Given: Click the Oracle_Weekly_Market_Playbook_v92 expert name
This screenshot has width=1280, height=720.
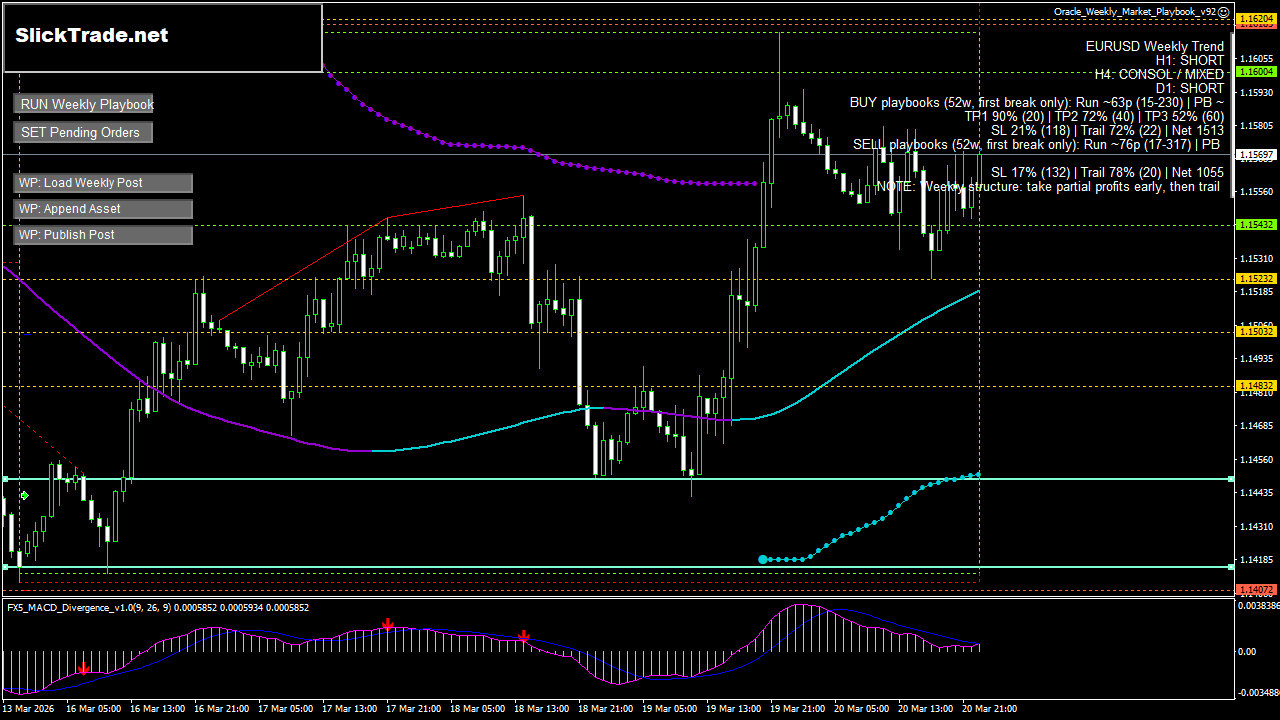Looking at the screenshot, I should coord(1135,12).
